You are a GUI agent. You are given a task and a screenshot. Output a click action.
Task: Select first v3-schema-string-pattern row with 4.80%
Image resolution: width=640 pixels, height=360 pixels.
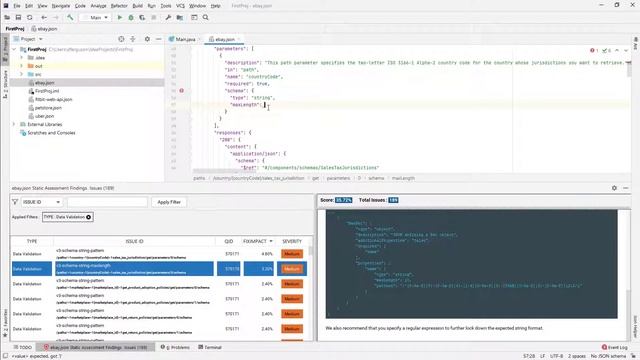tap(160, 254)
